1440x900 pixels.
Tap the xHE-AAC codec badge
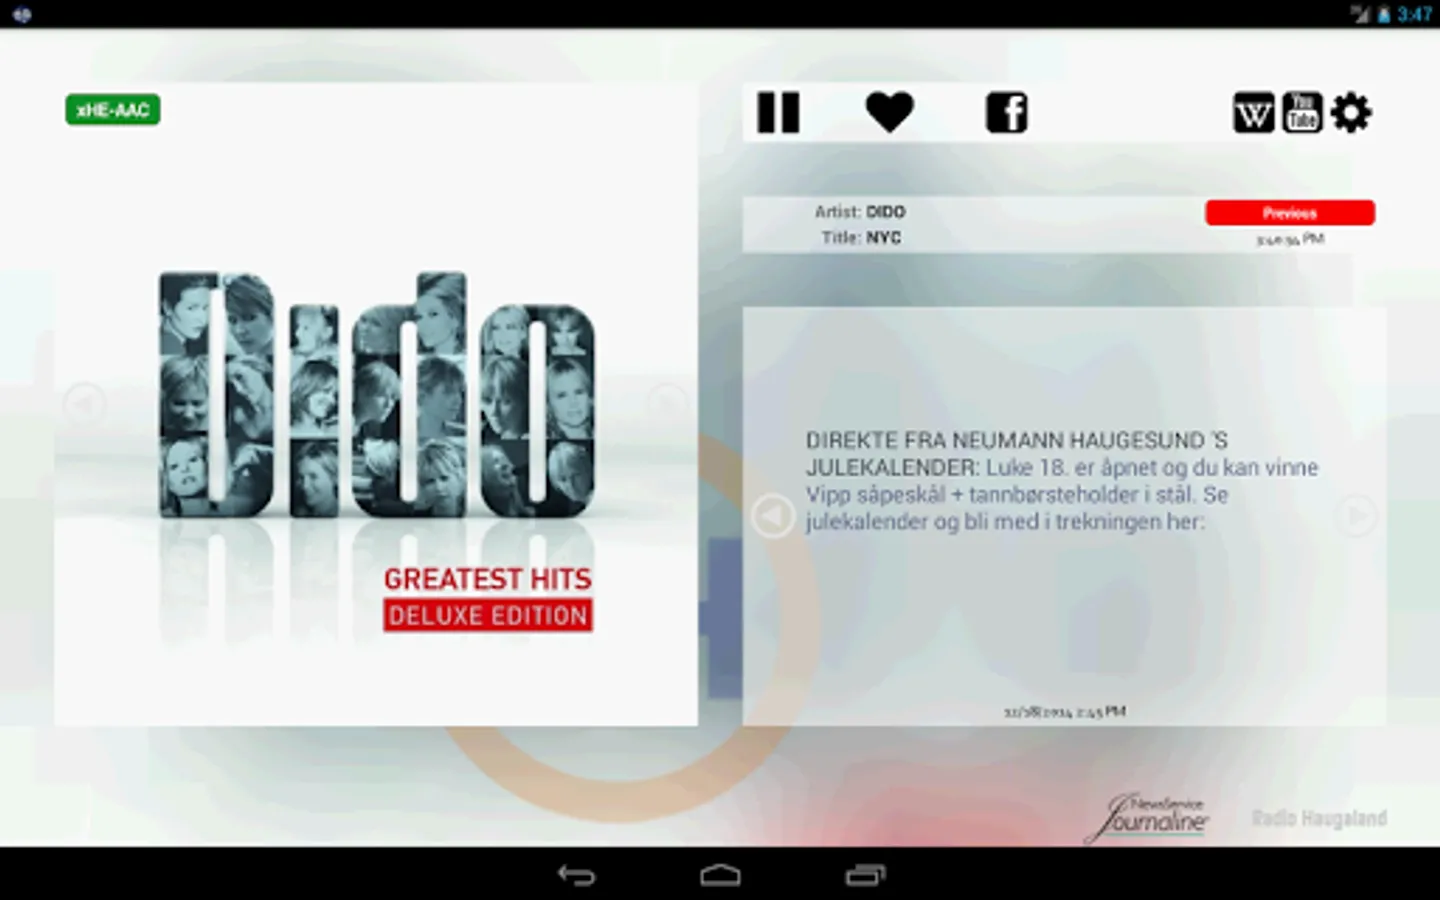tap(113, 110)
